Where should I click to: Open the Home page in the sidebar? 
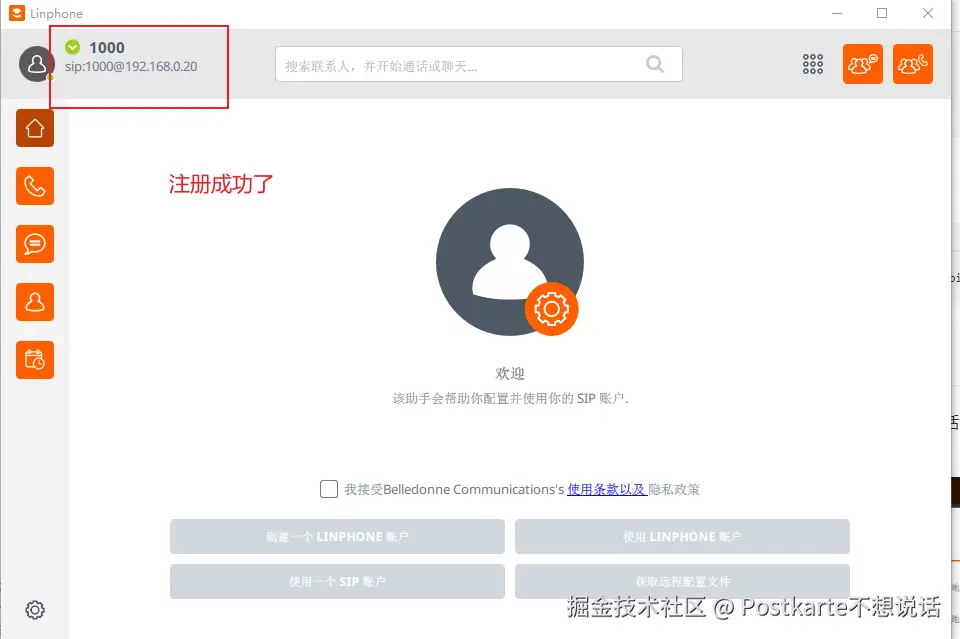[x=35, y=128]
